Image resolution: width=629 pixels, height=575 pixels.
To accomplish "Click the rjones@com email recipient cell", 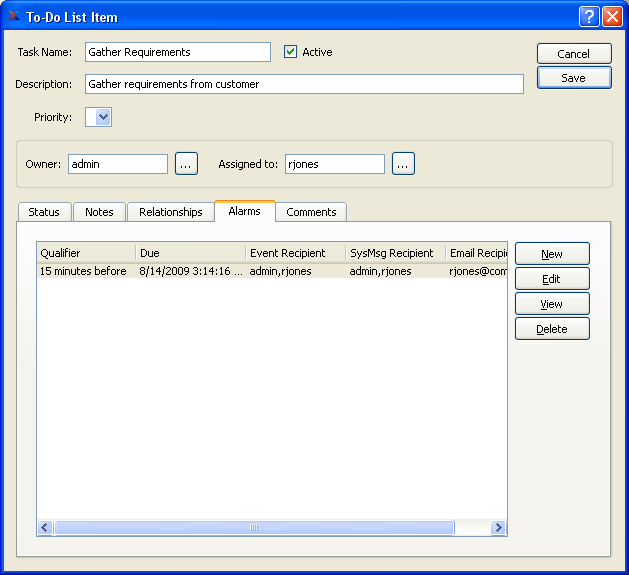I will click(478, 271).
